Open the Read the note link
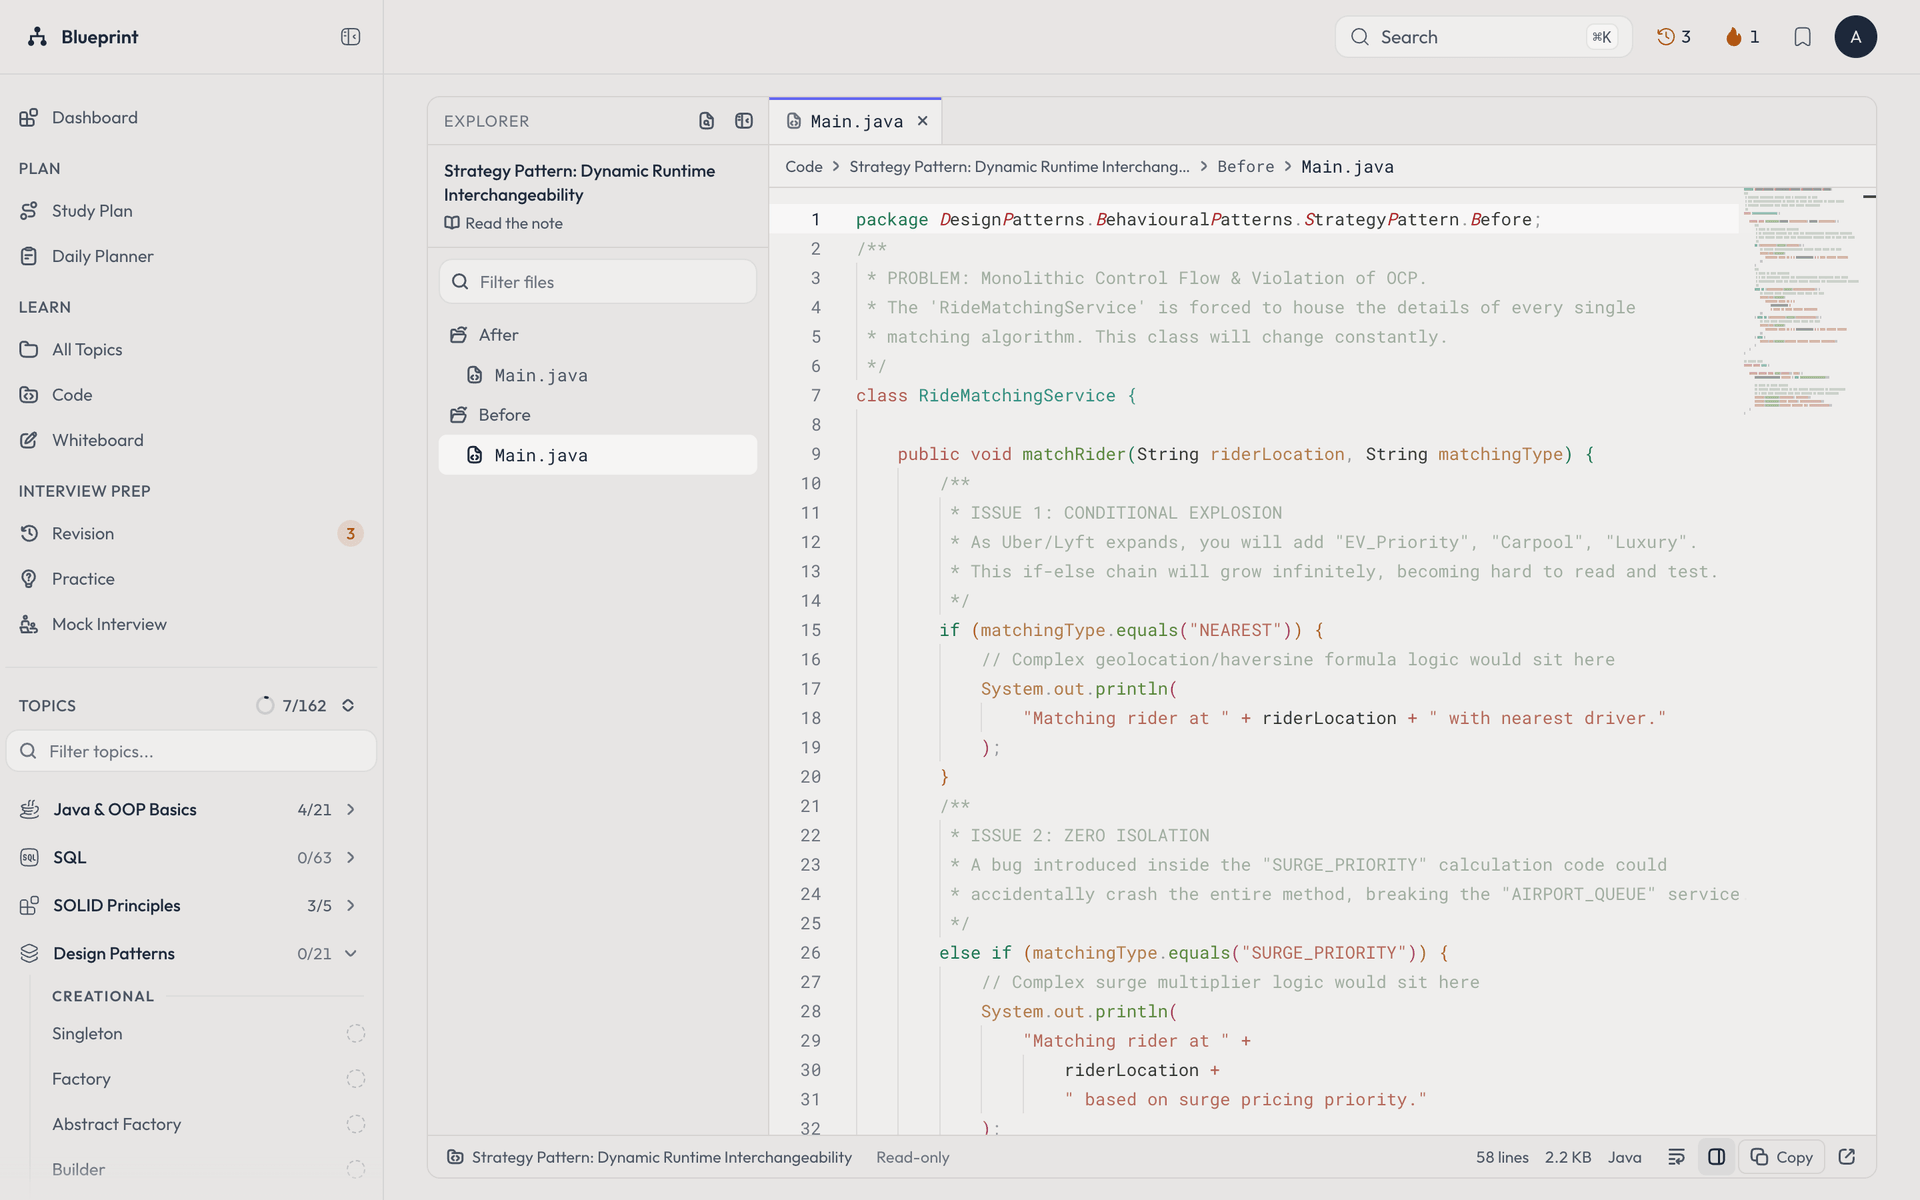This screenshot has width=1920, height=1200. [504, 224]
